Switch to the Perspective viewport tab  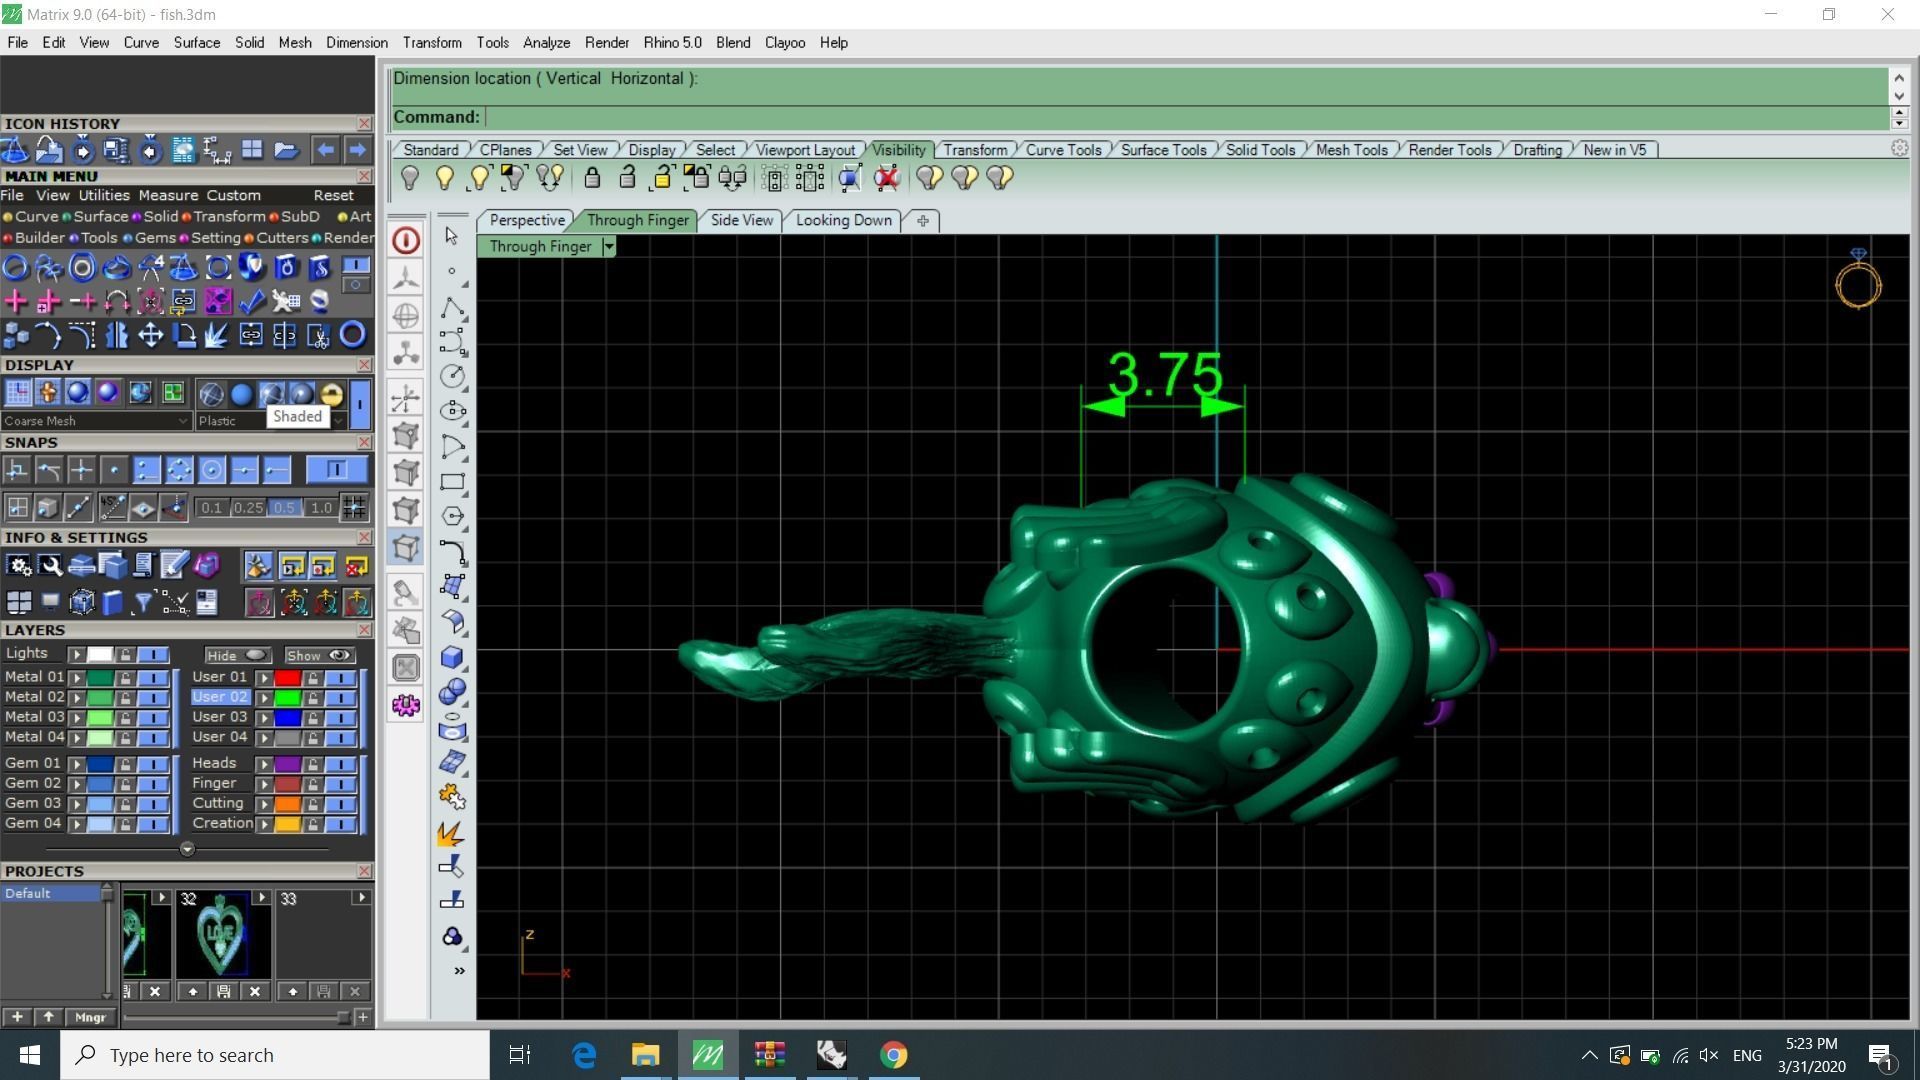tap(527, 220)
